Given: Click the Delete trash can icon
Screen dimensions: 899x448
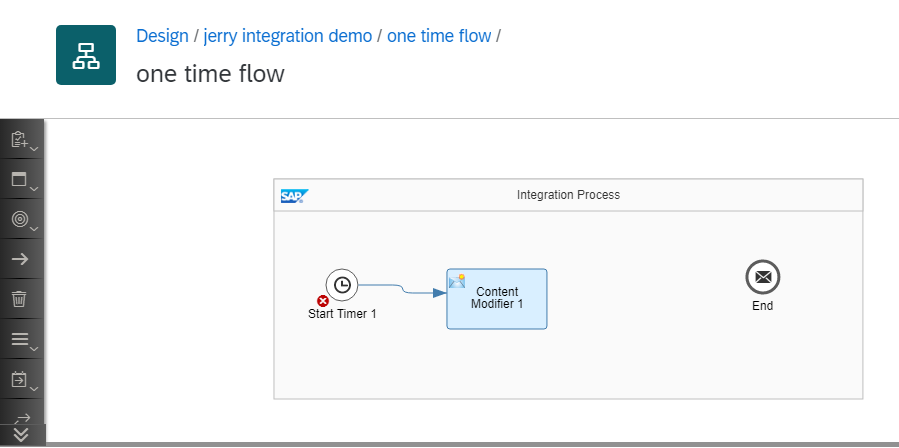Looking at the screenshot, I should [20, 299].
